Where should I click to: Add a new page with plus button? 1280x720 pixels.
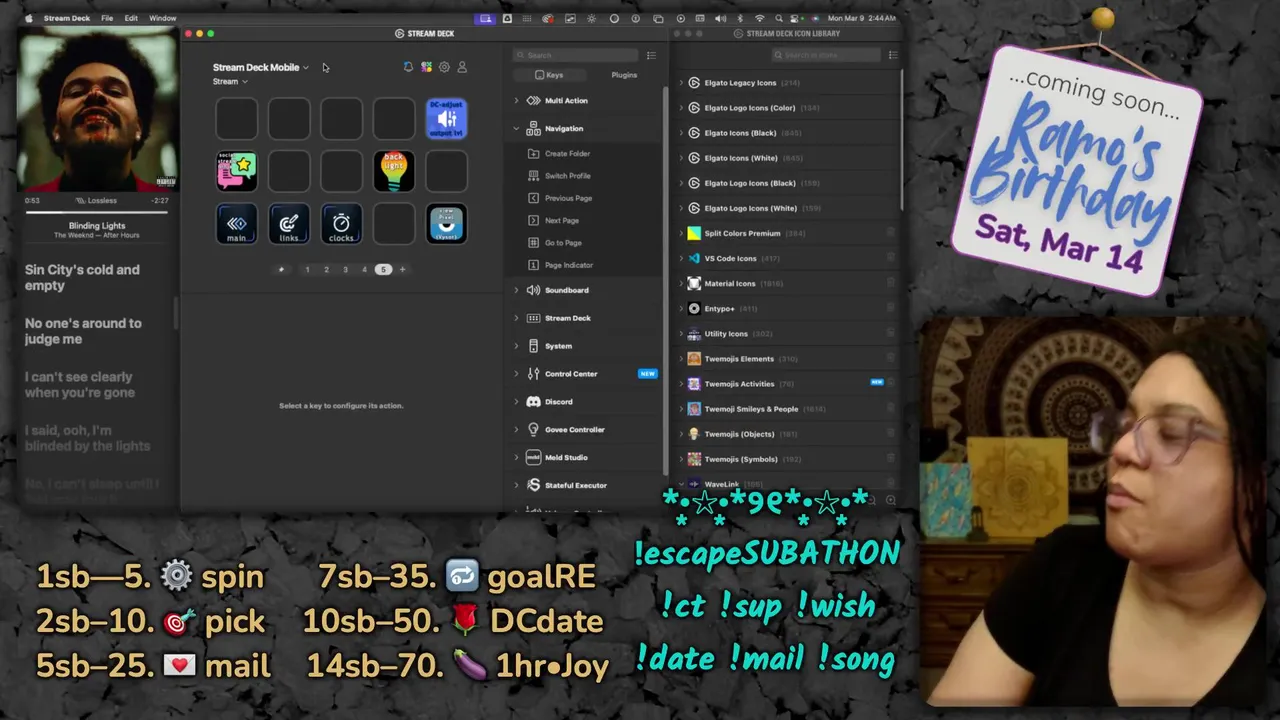(403, 269)
